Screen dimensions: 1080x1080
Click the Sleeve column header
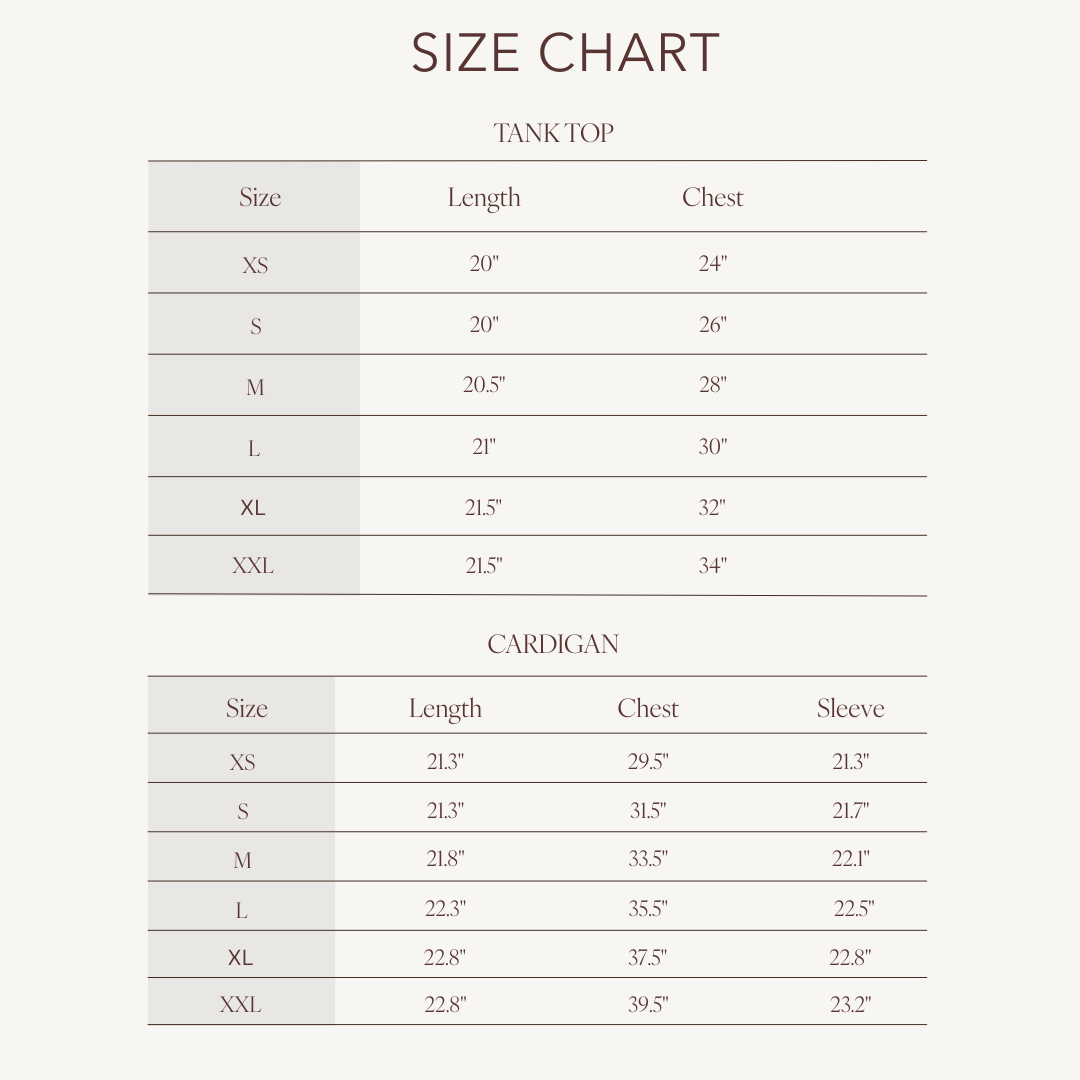[x=850, y=708]
